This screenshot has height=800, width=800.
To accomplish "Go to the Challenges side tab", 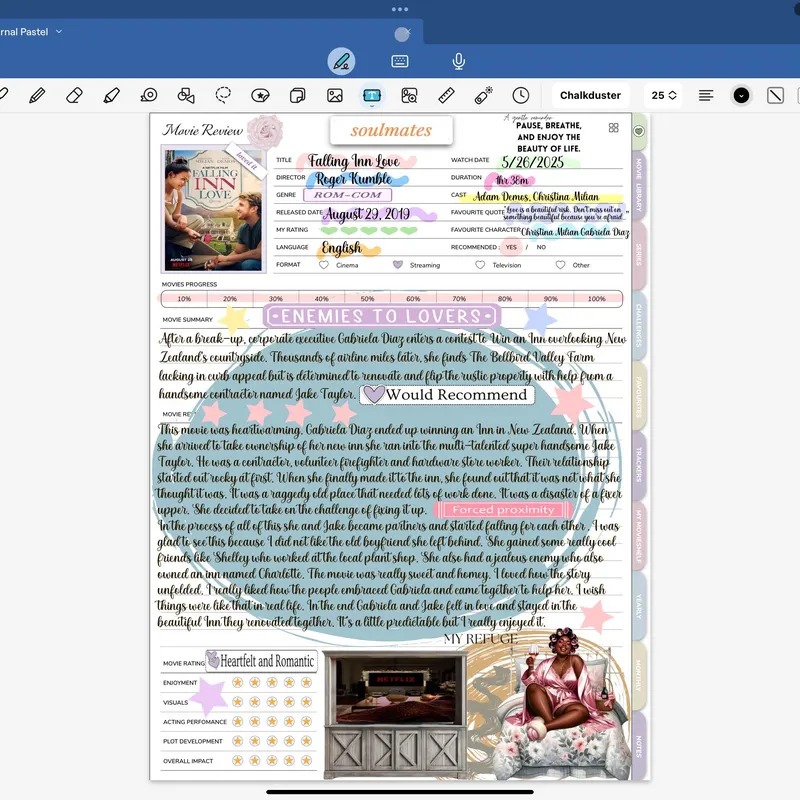I will coord(639,325).
